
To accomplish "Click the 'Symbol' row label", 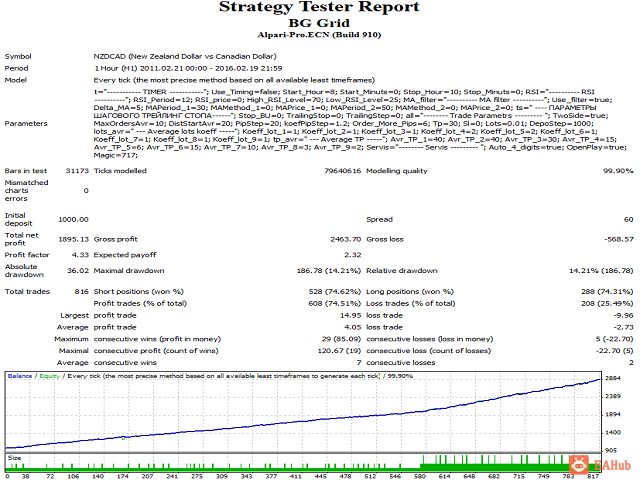I will tap(18, 56).
